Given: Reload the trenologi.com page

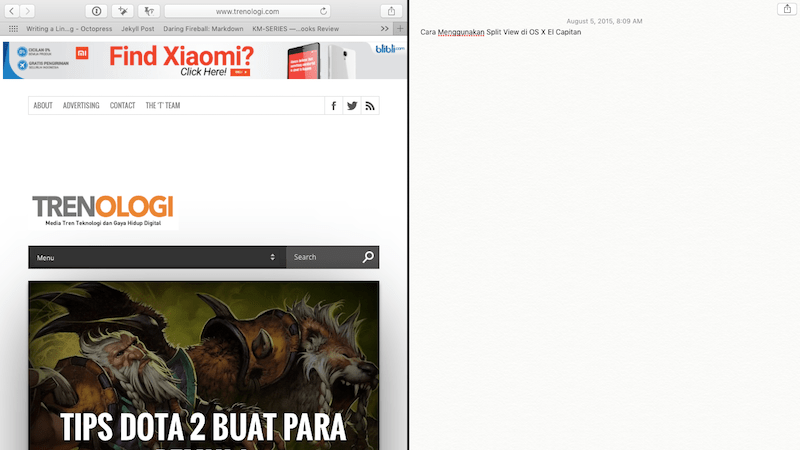Looking at the screenshot, I should pyautogui.click(x=323, y=11).
